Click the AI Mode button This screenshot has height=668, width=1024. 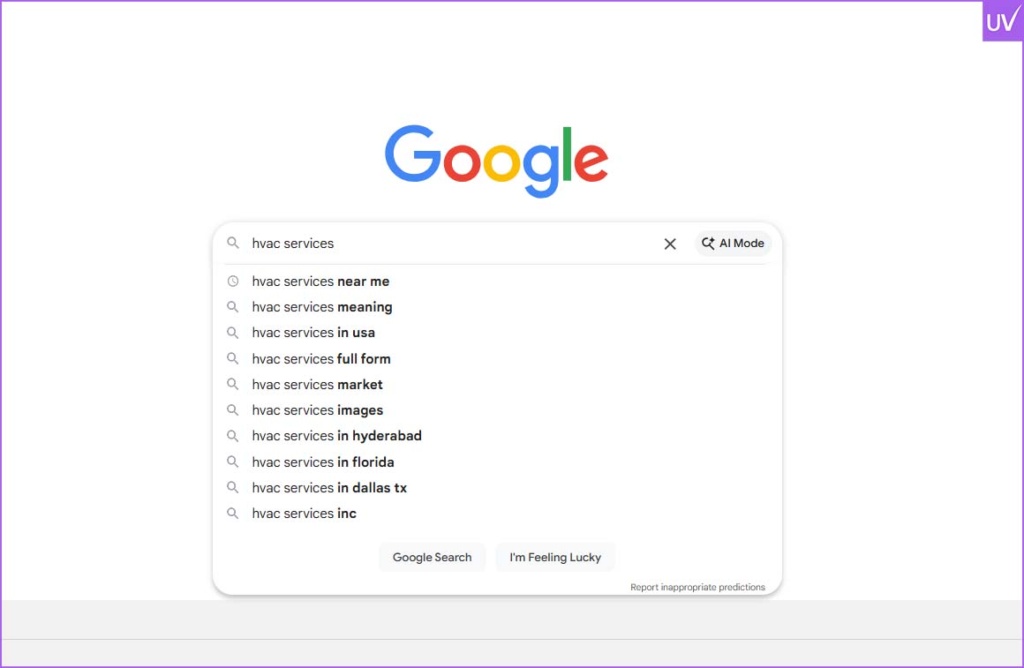tap(733, 243)
